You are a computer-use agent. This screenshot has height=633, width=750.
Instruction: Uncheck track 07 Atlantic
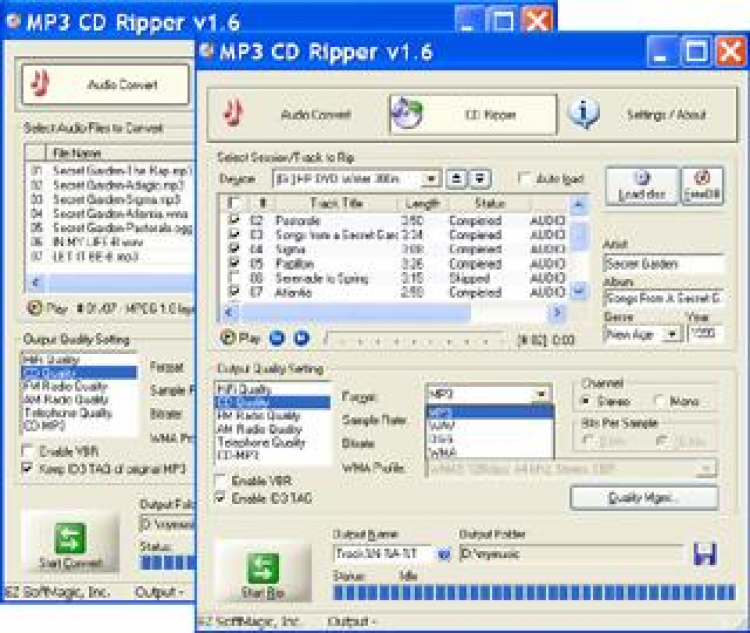click(234, 292)
